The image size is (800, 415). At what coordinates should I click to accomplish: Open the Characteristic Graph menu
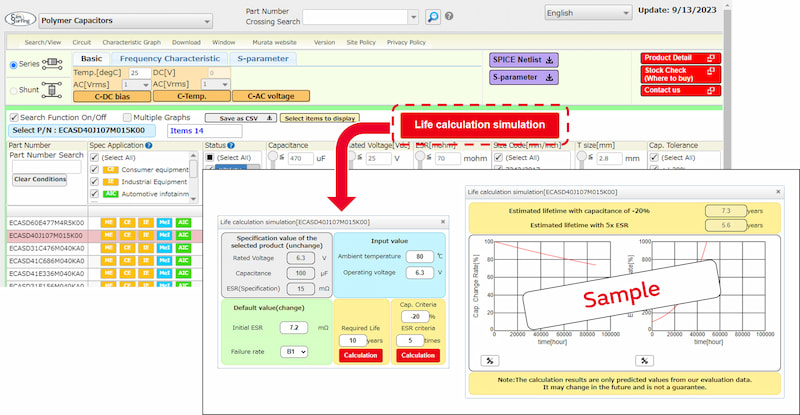131,42
